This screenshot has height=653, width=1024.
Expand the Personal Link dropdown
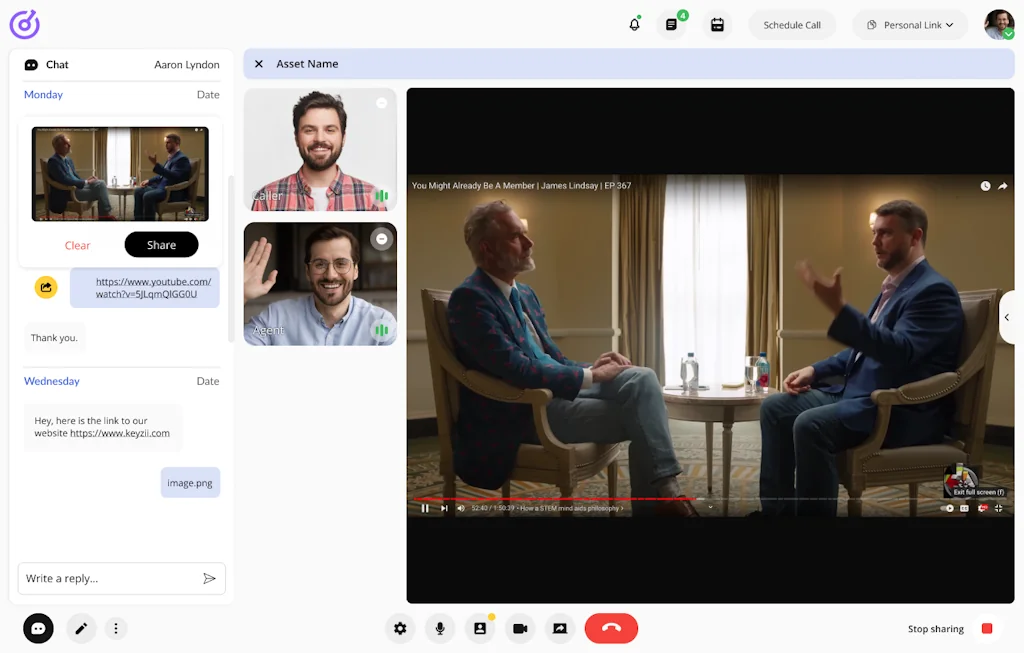coord(910,25)
